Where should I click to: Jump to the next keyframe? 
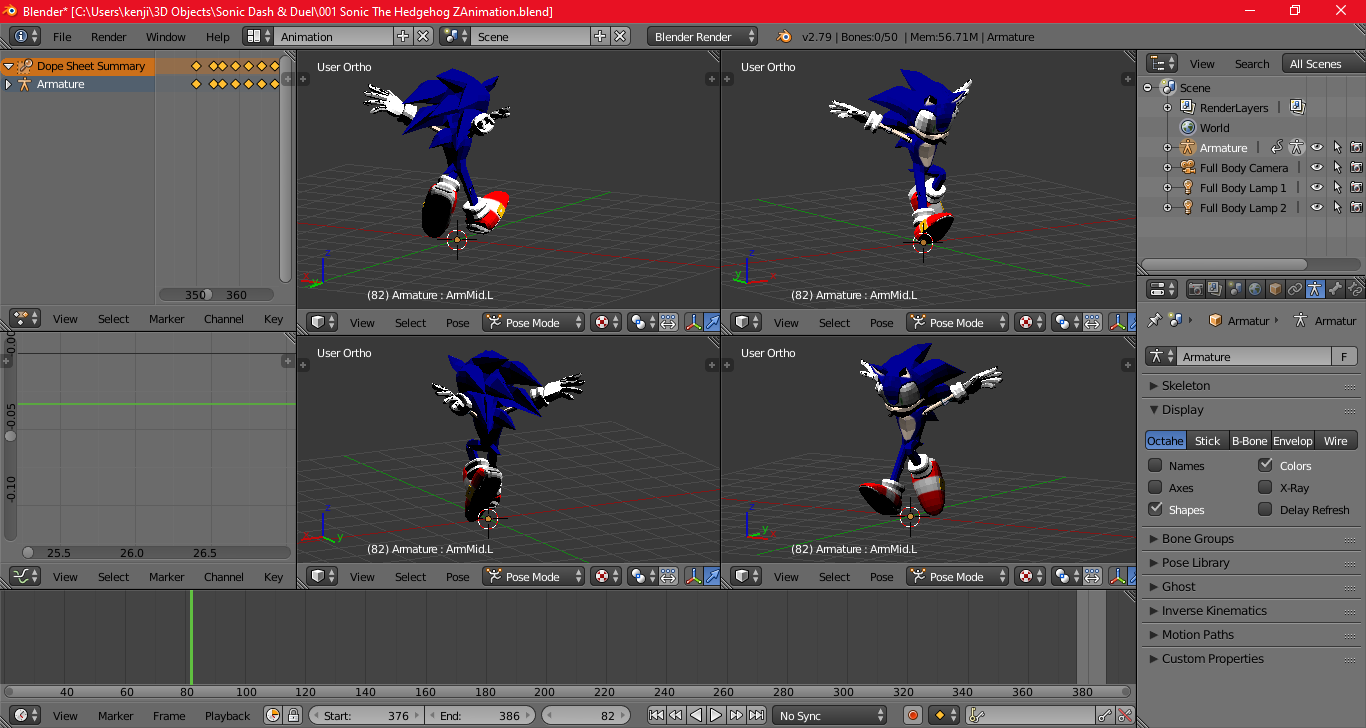point(736,715)
